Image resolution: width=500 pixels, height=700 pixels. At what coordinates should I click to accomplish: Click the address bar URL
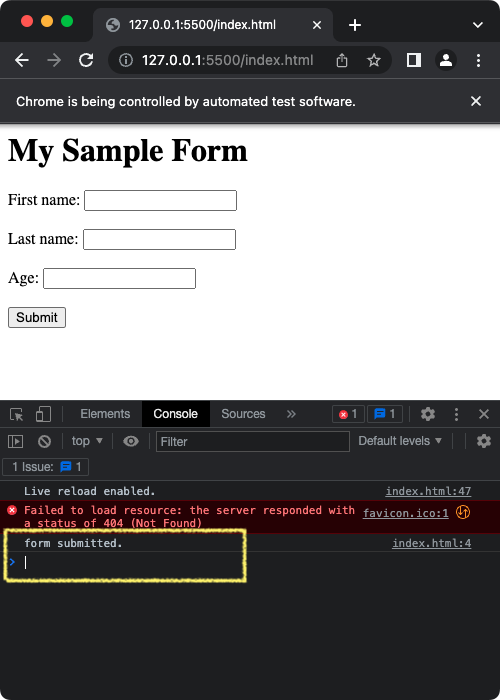(227, 60)
